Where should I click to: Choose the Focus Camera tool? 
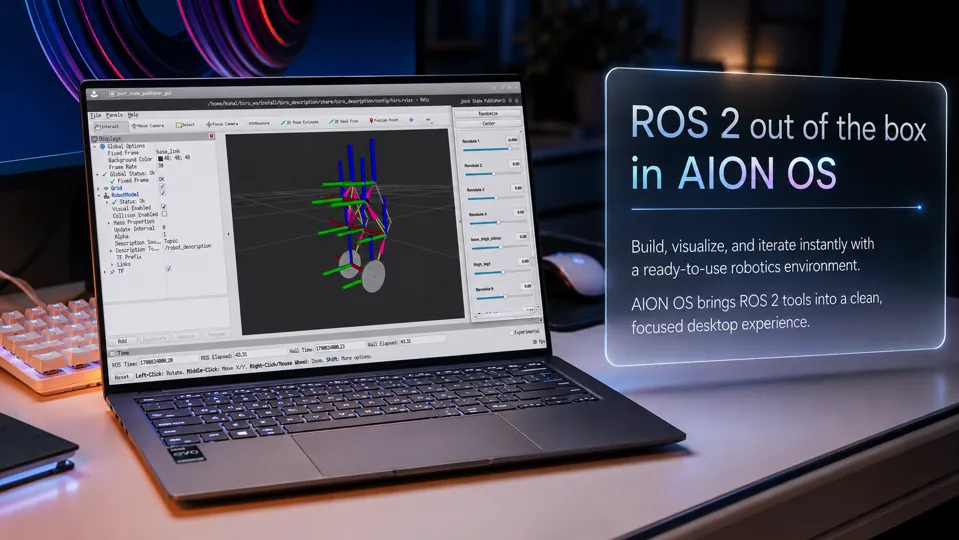[x=222, y=124]
